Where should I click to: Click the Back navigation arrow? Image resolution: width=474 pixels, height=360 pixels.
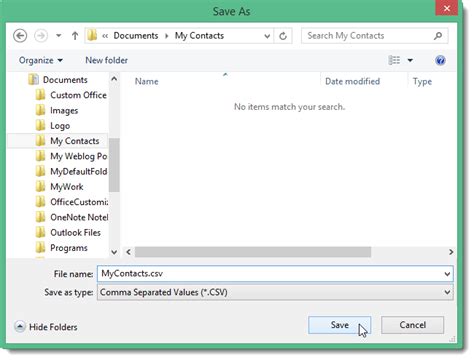20,36
